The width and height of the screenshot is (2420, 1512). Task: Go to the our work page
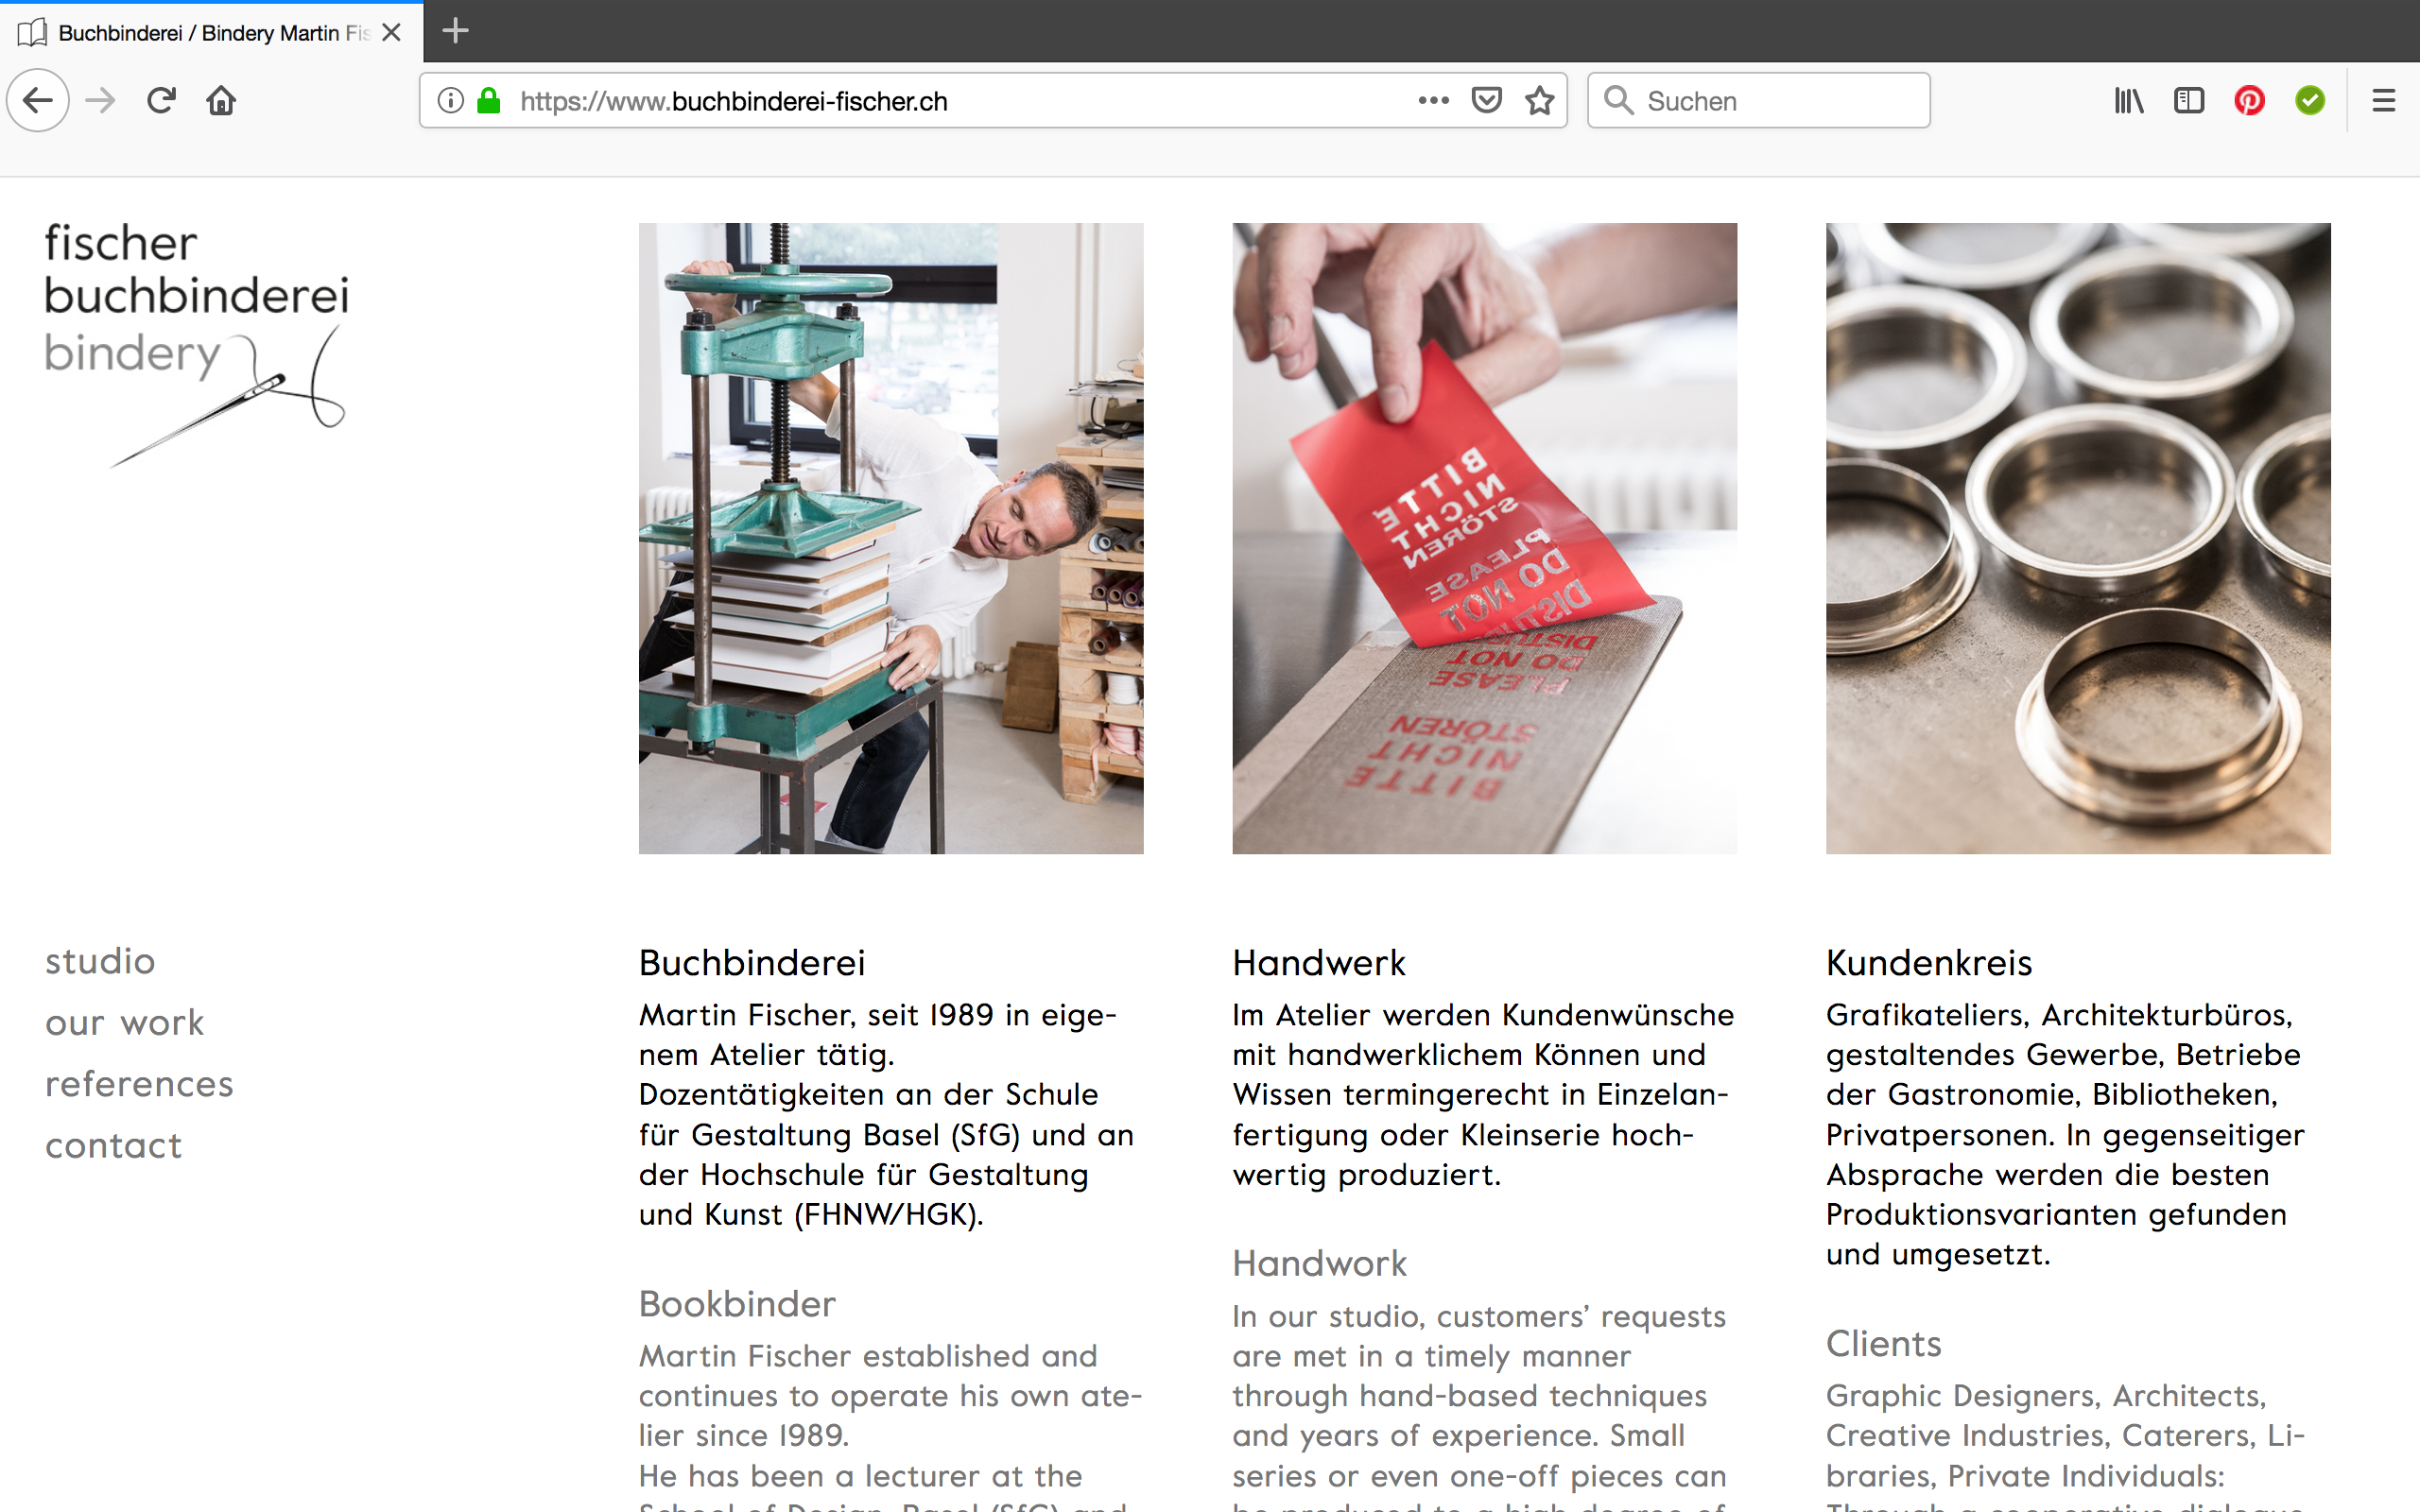click(125, 1023)
